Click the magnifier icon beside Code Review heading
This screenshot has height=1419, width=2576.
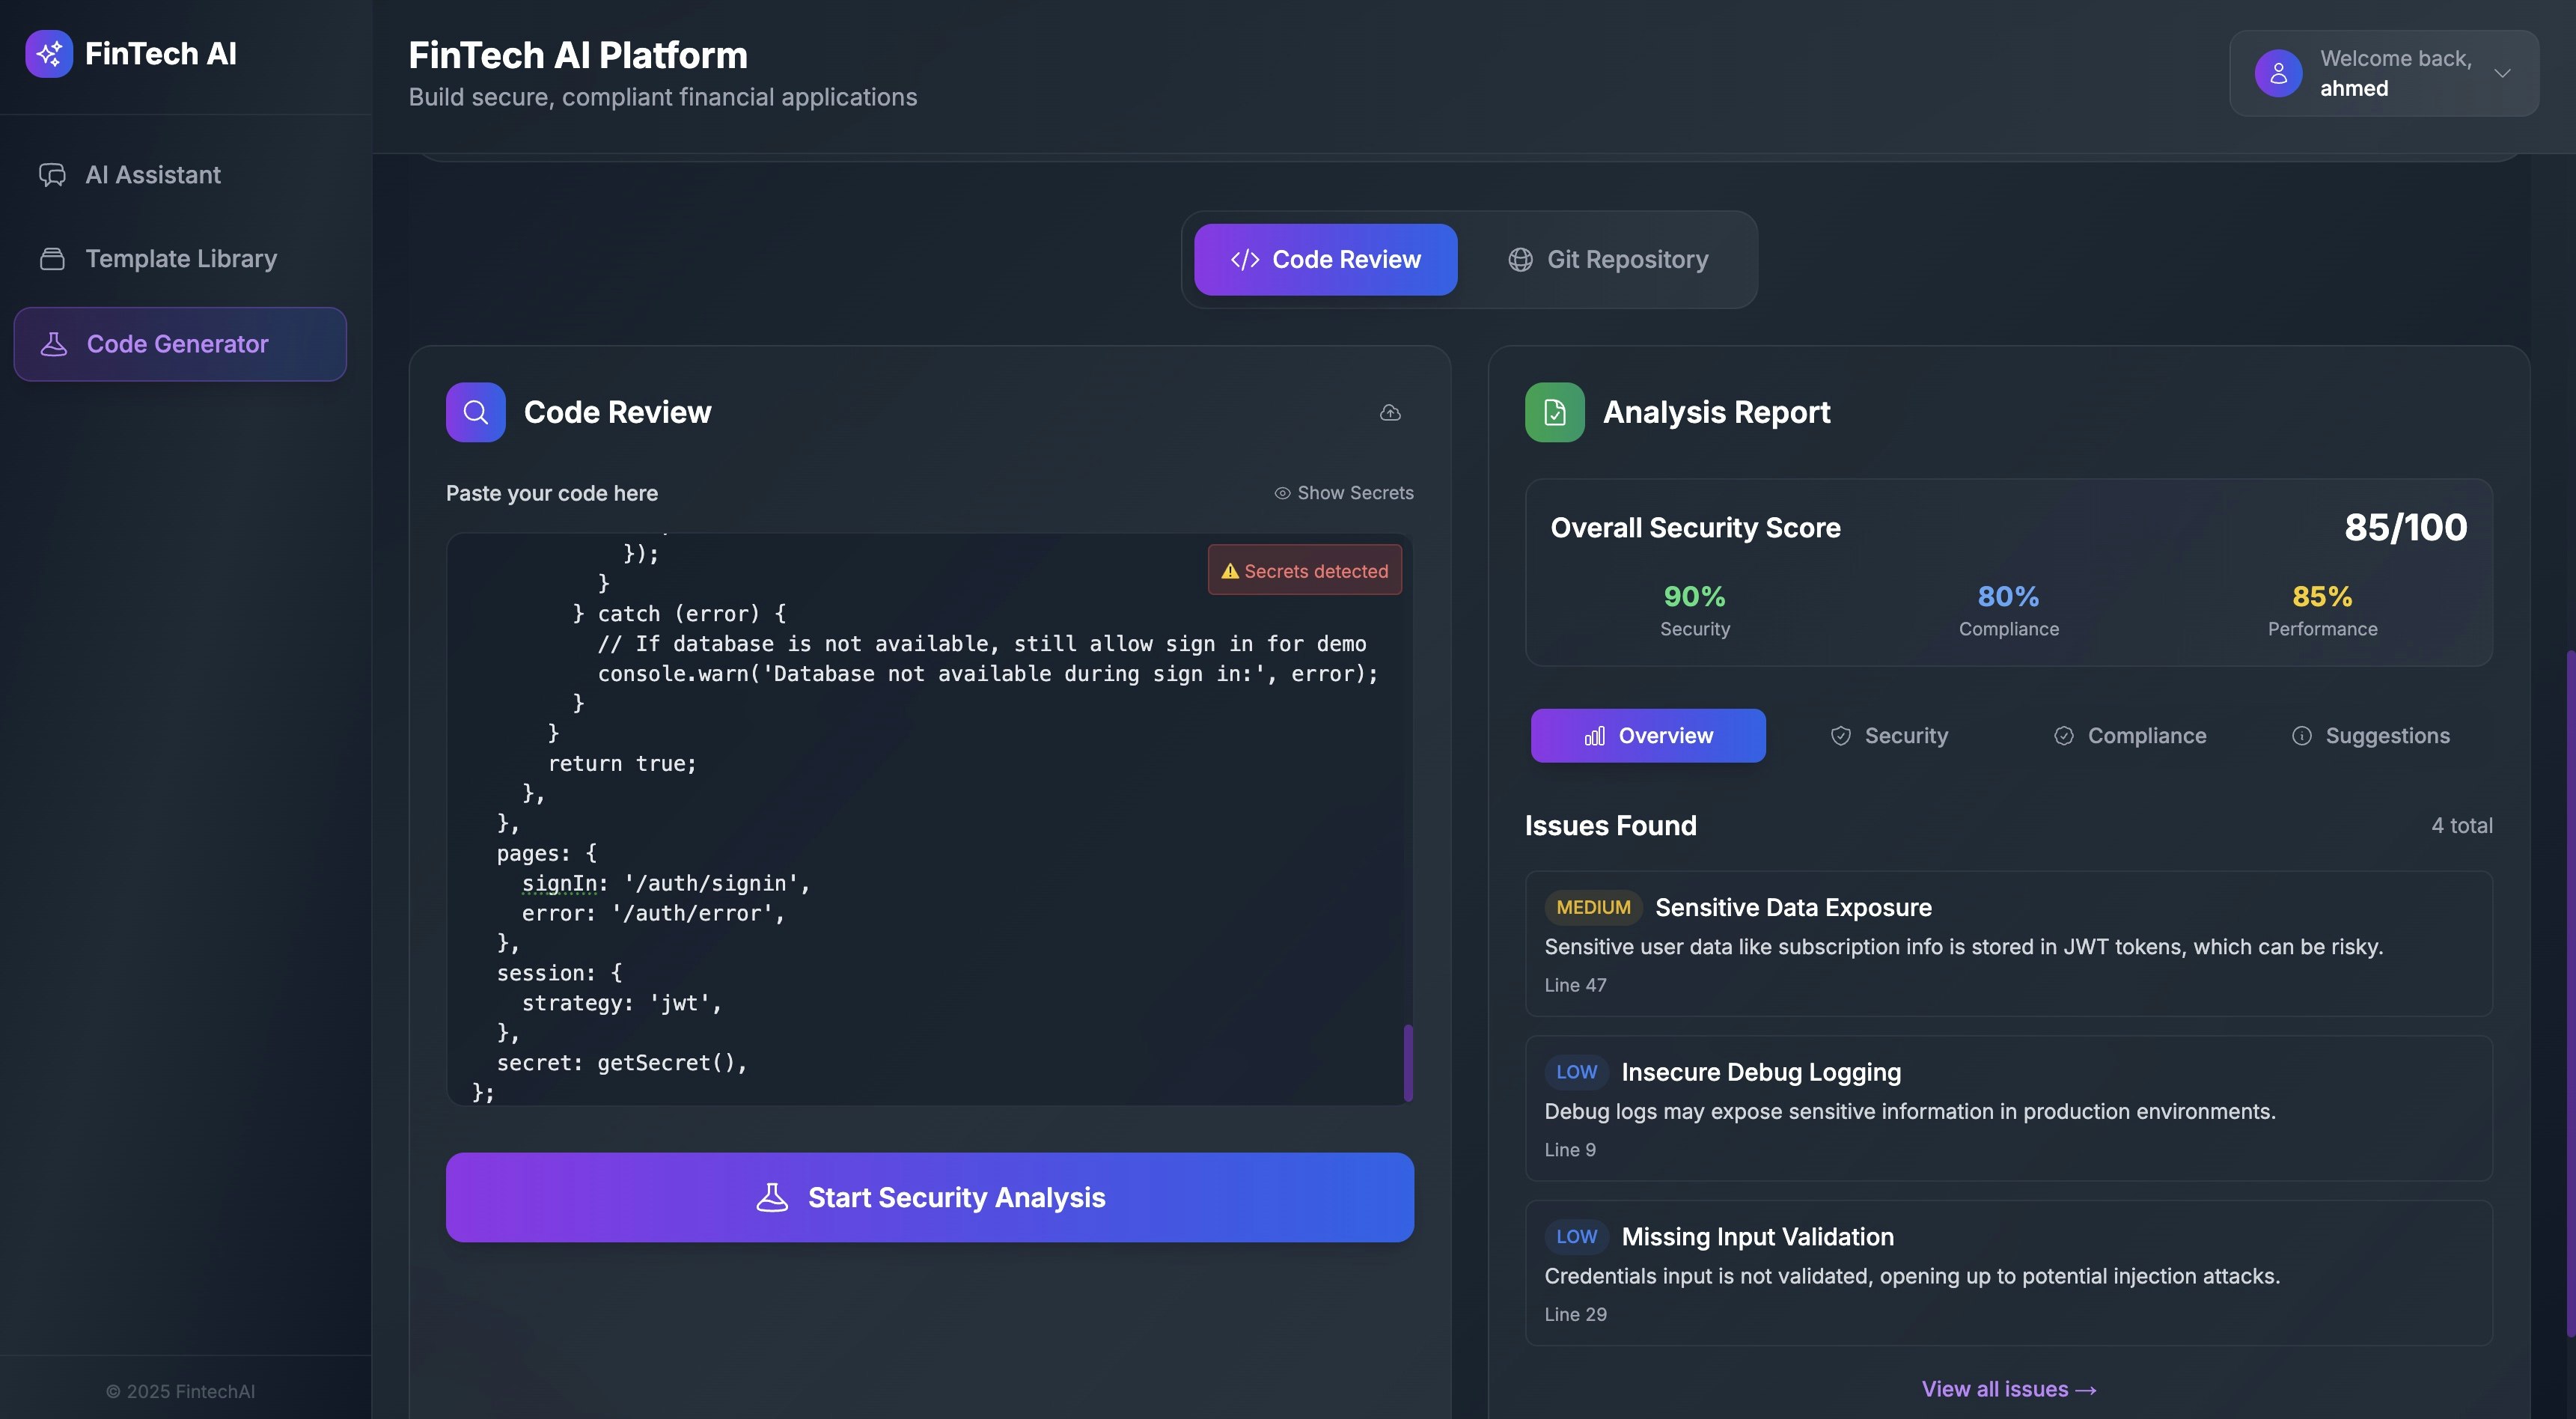(475, 411)
